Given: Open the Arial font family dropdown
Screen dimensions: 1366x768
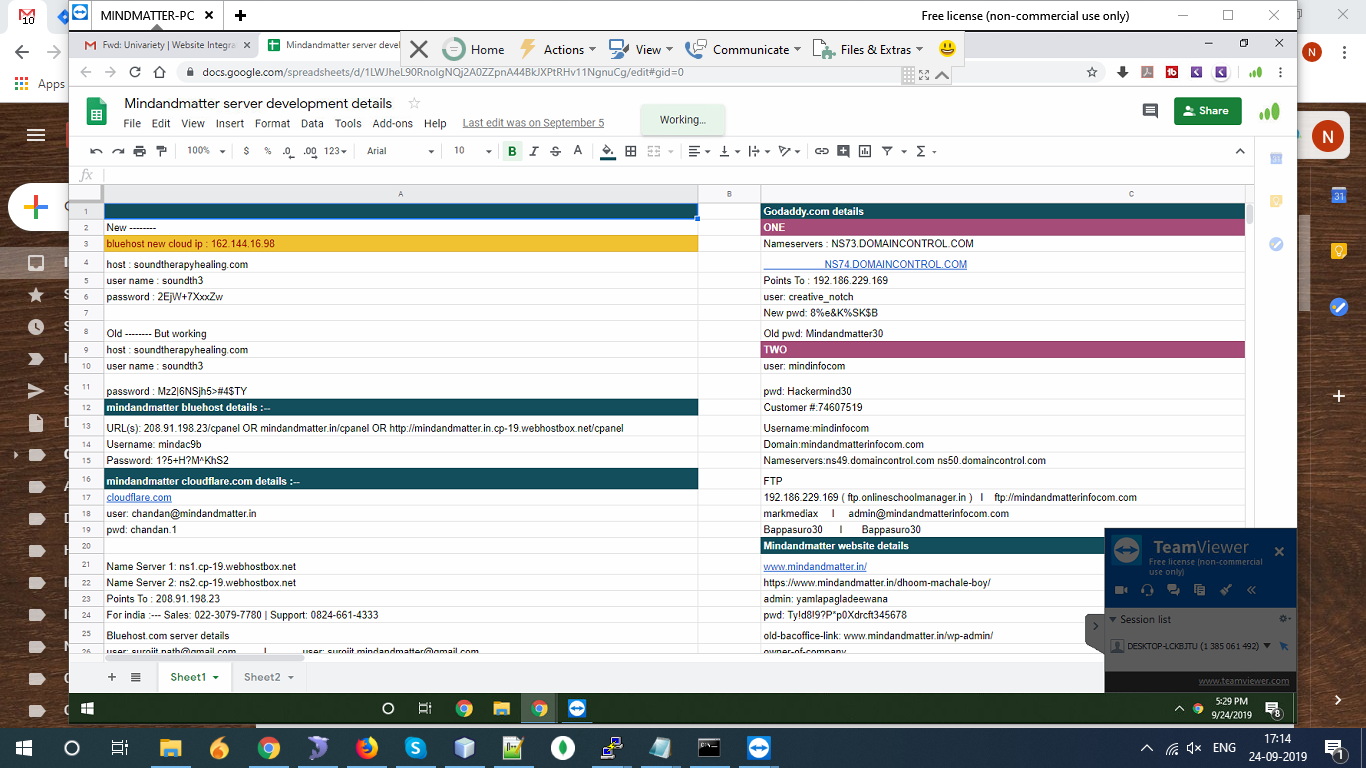Looking at the screenshot, I should (400, 151).
